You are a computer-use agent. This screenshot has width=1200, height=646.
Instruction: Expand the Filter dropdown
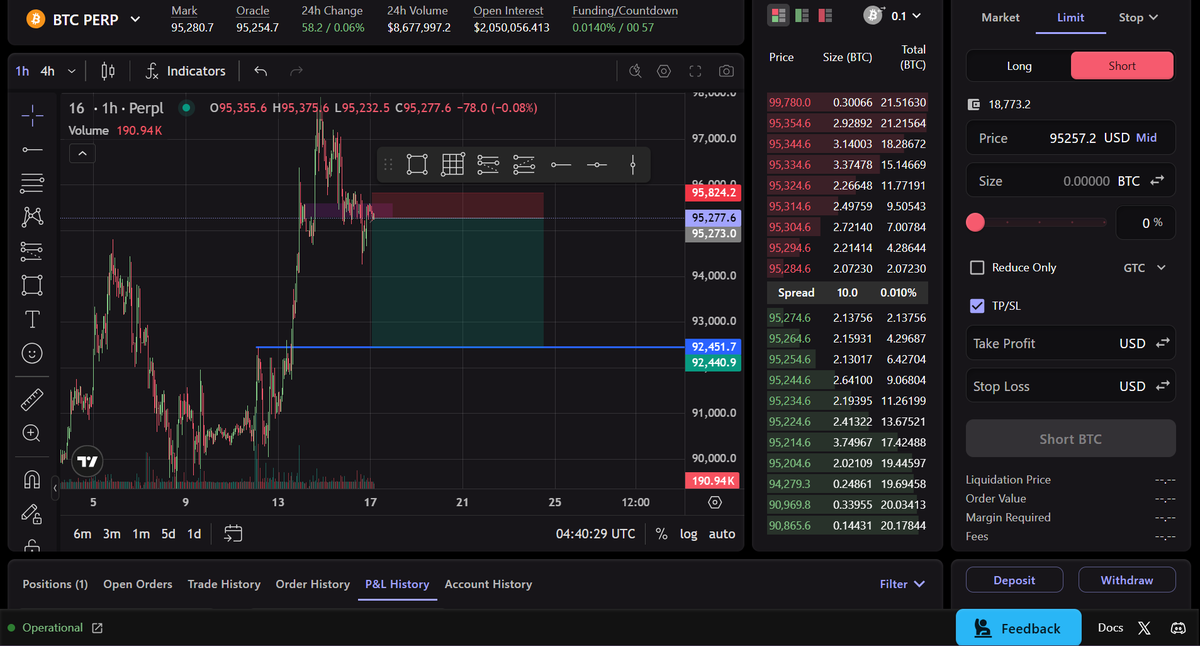(902, 584)
